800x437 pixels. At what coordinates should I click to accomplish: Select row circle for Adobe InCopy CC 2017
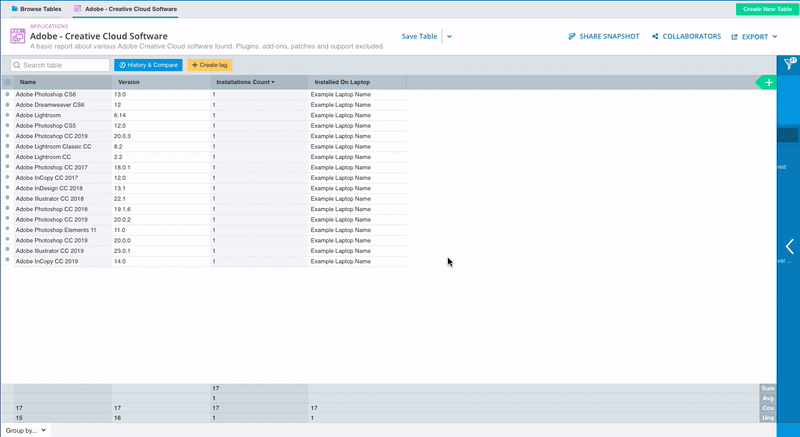[x=7, y=177]
